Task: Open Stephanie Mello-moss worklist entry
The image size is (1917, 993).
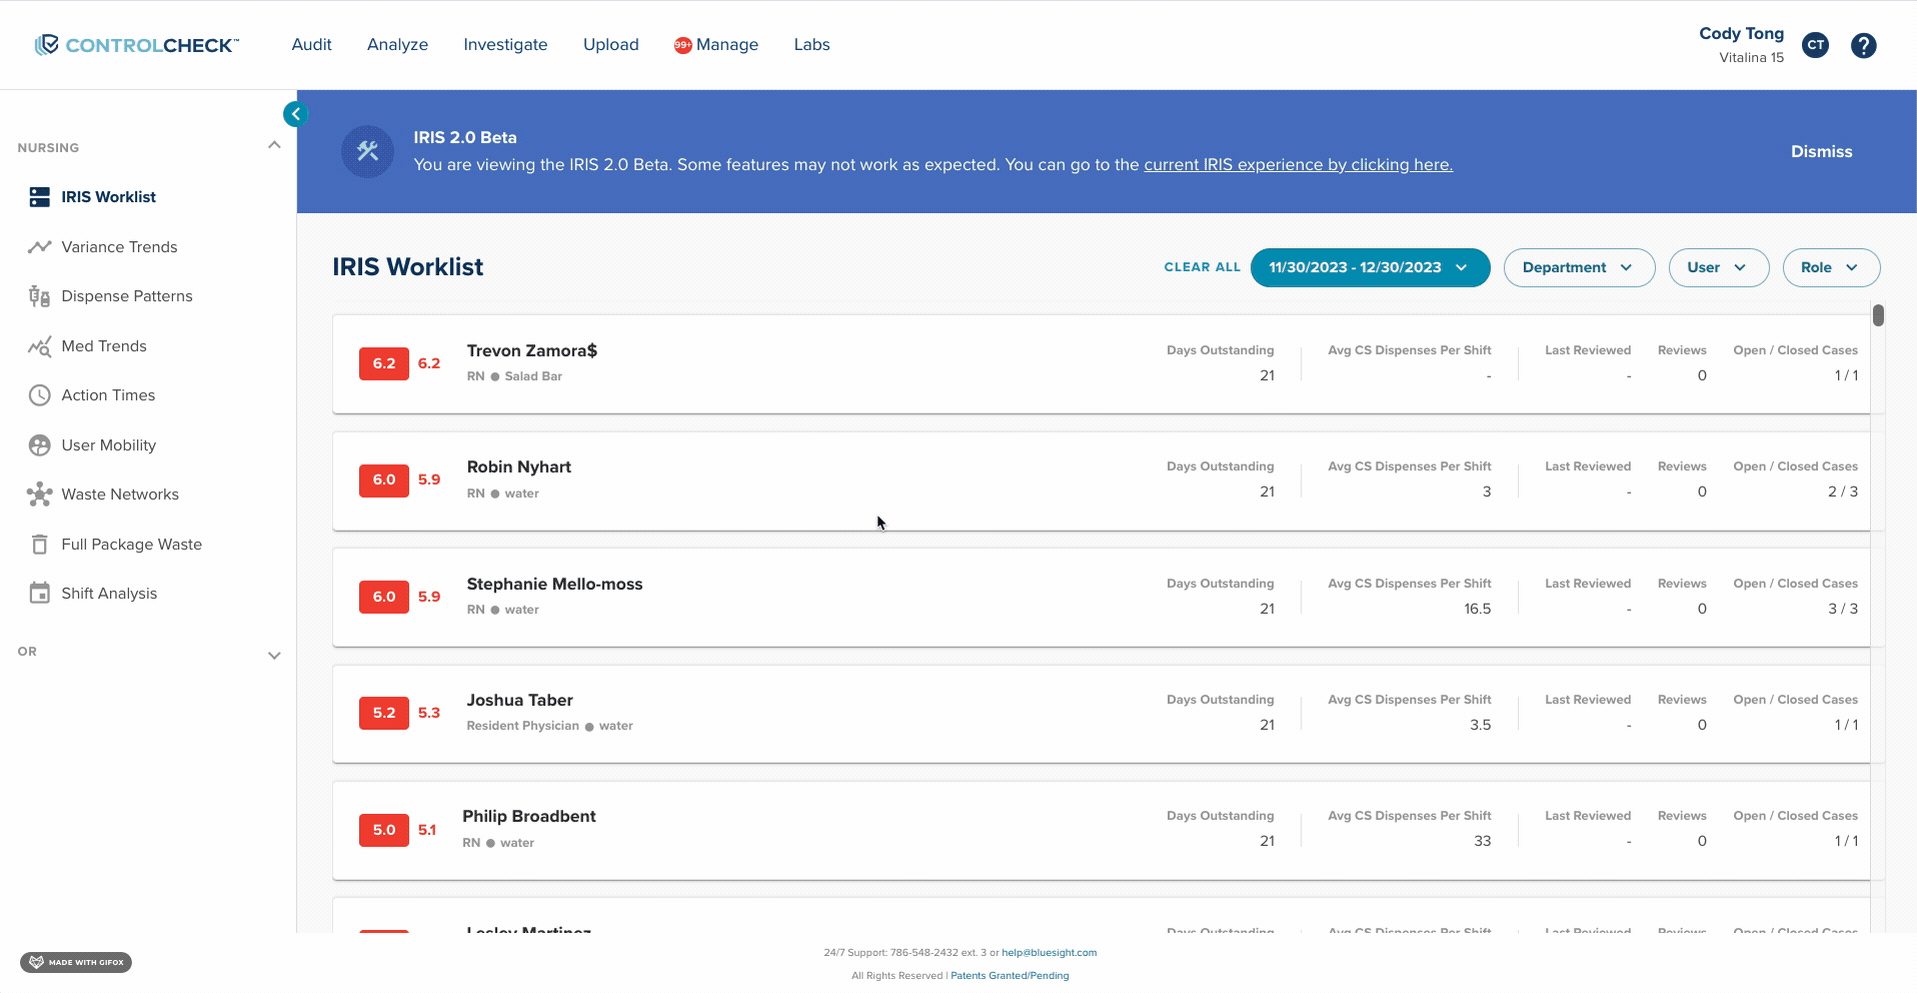Action: [x=1101, y=597]
